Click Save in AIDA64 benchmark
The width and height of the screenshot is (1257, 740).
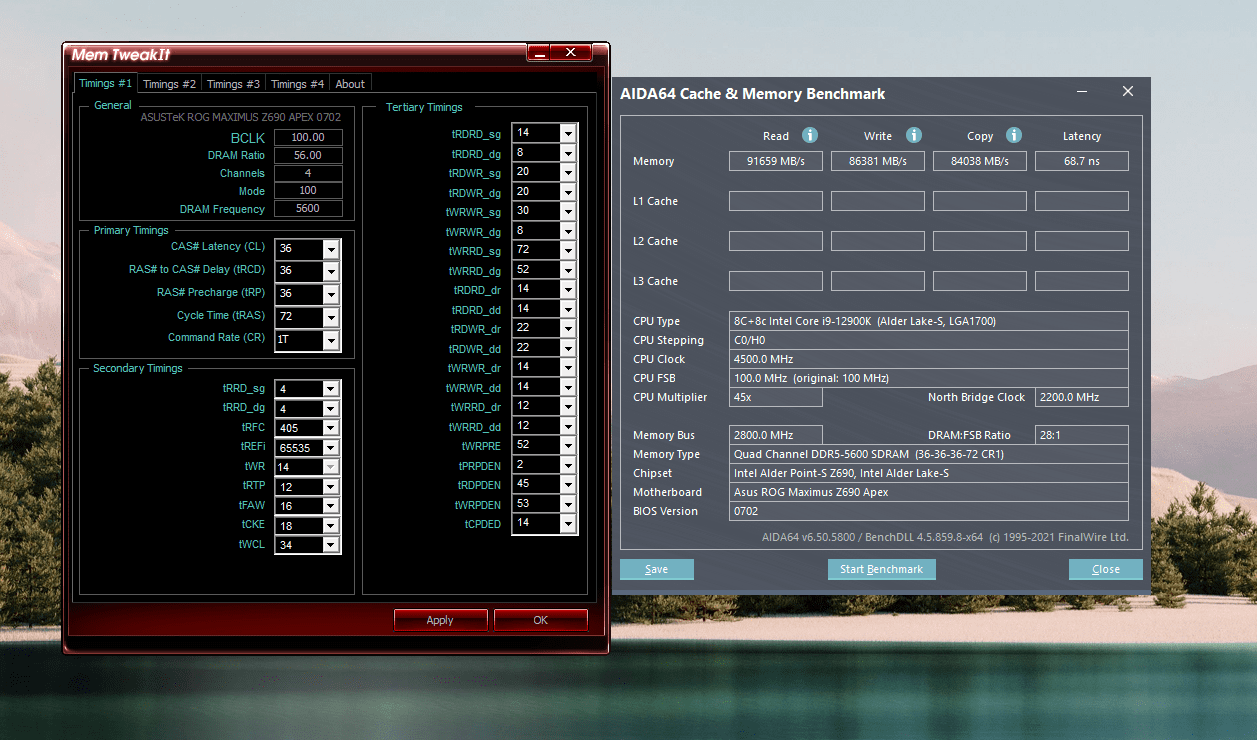pos(657,569)
